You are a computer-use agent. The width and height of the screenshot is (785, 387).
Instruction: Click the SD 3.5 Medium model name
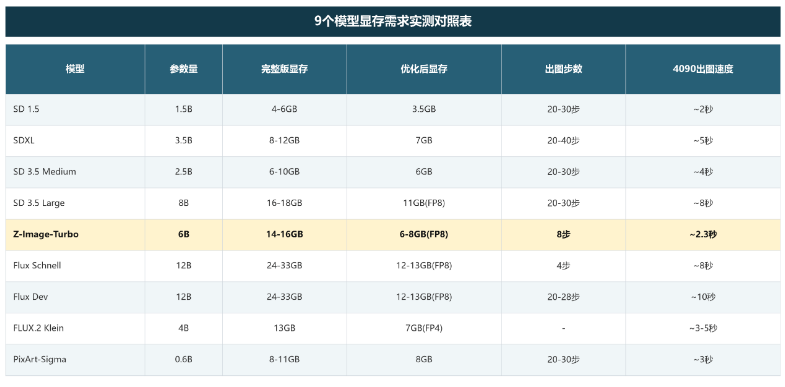point(45,172)
